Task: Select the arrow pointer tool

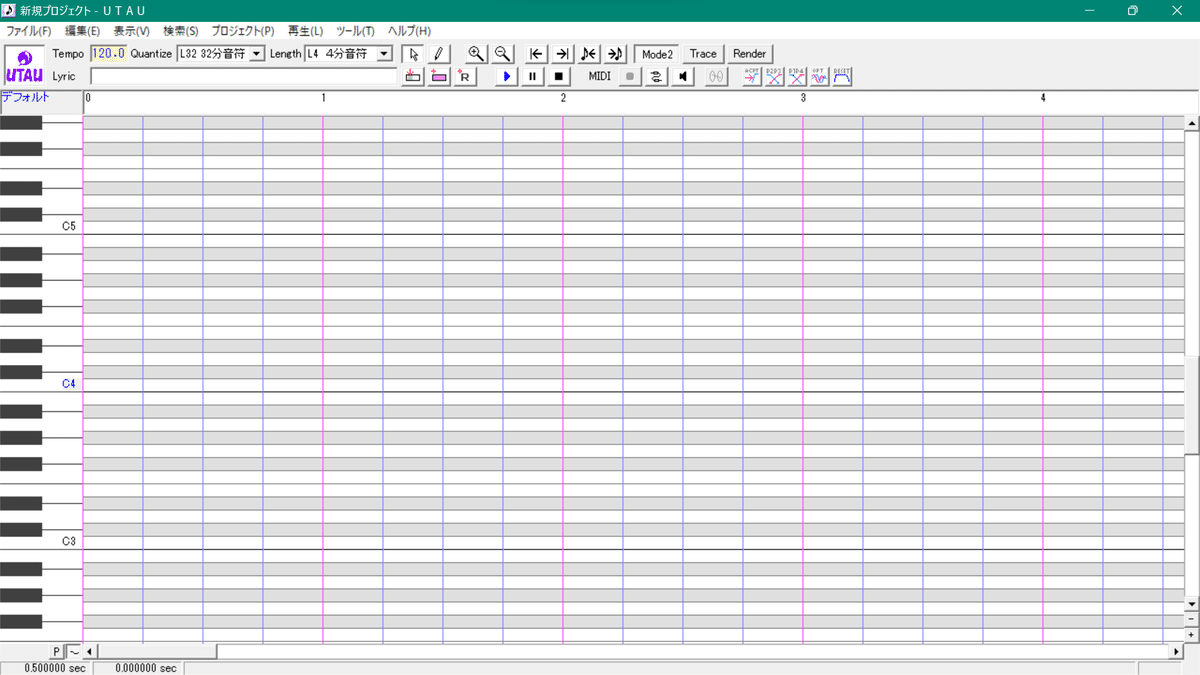Action: (x=413, y=54)
